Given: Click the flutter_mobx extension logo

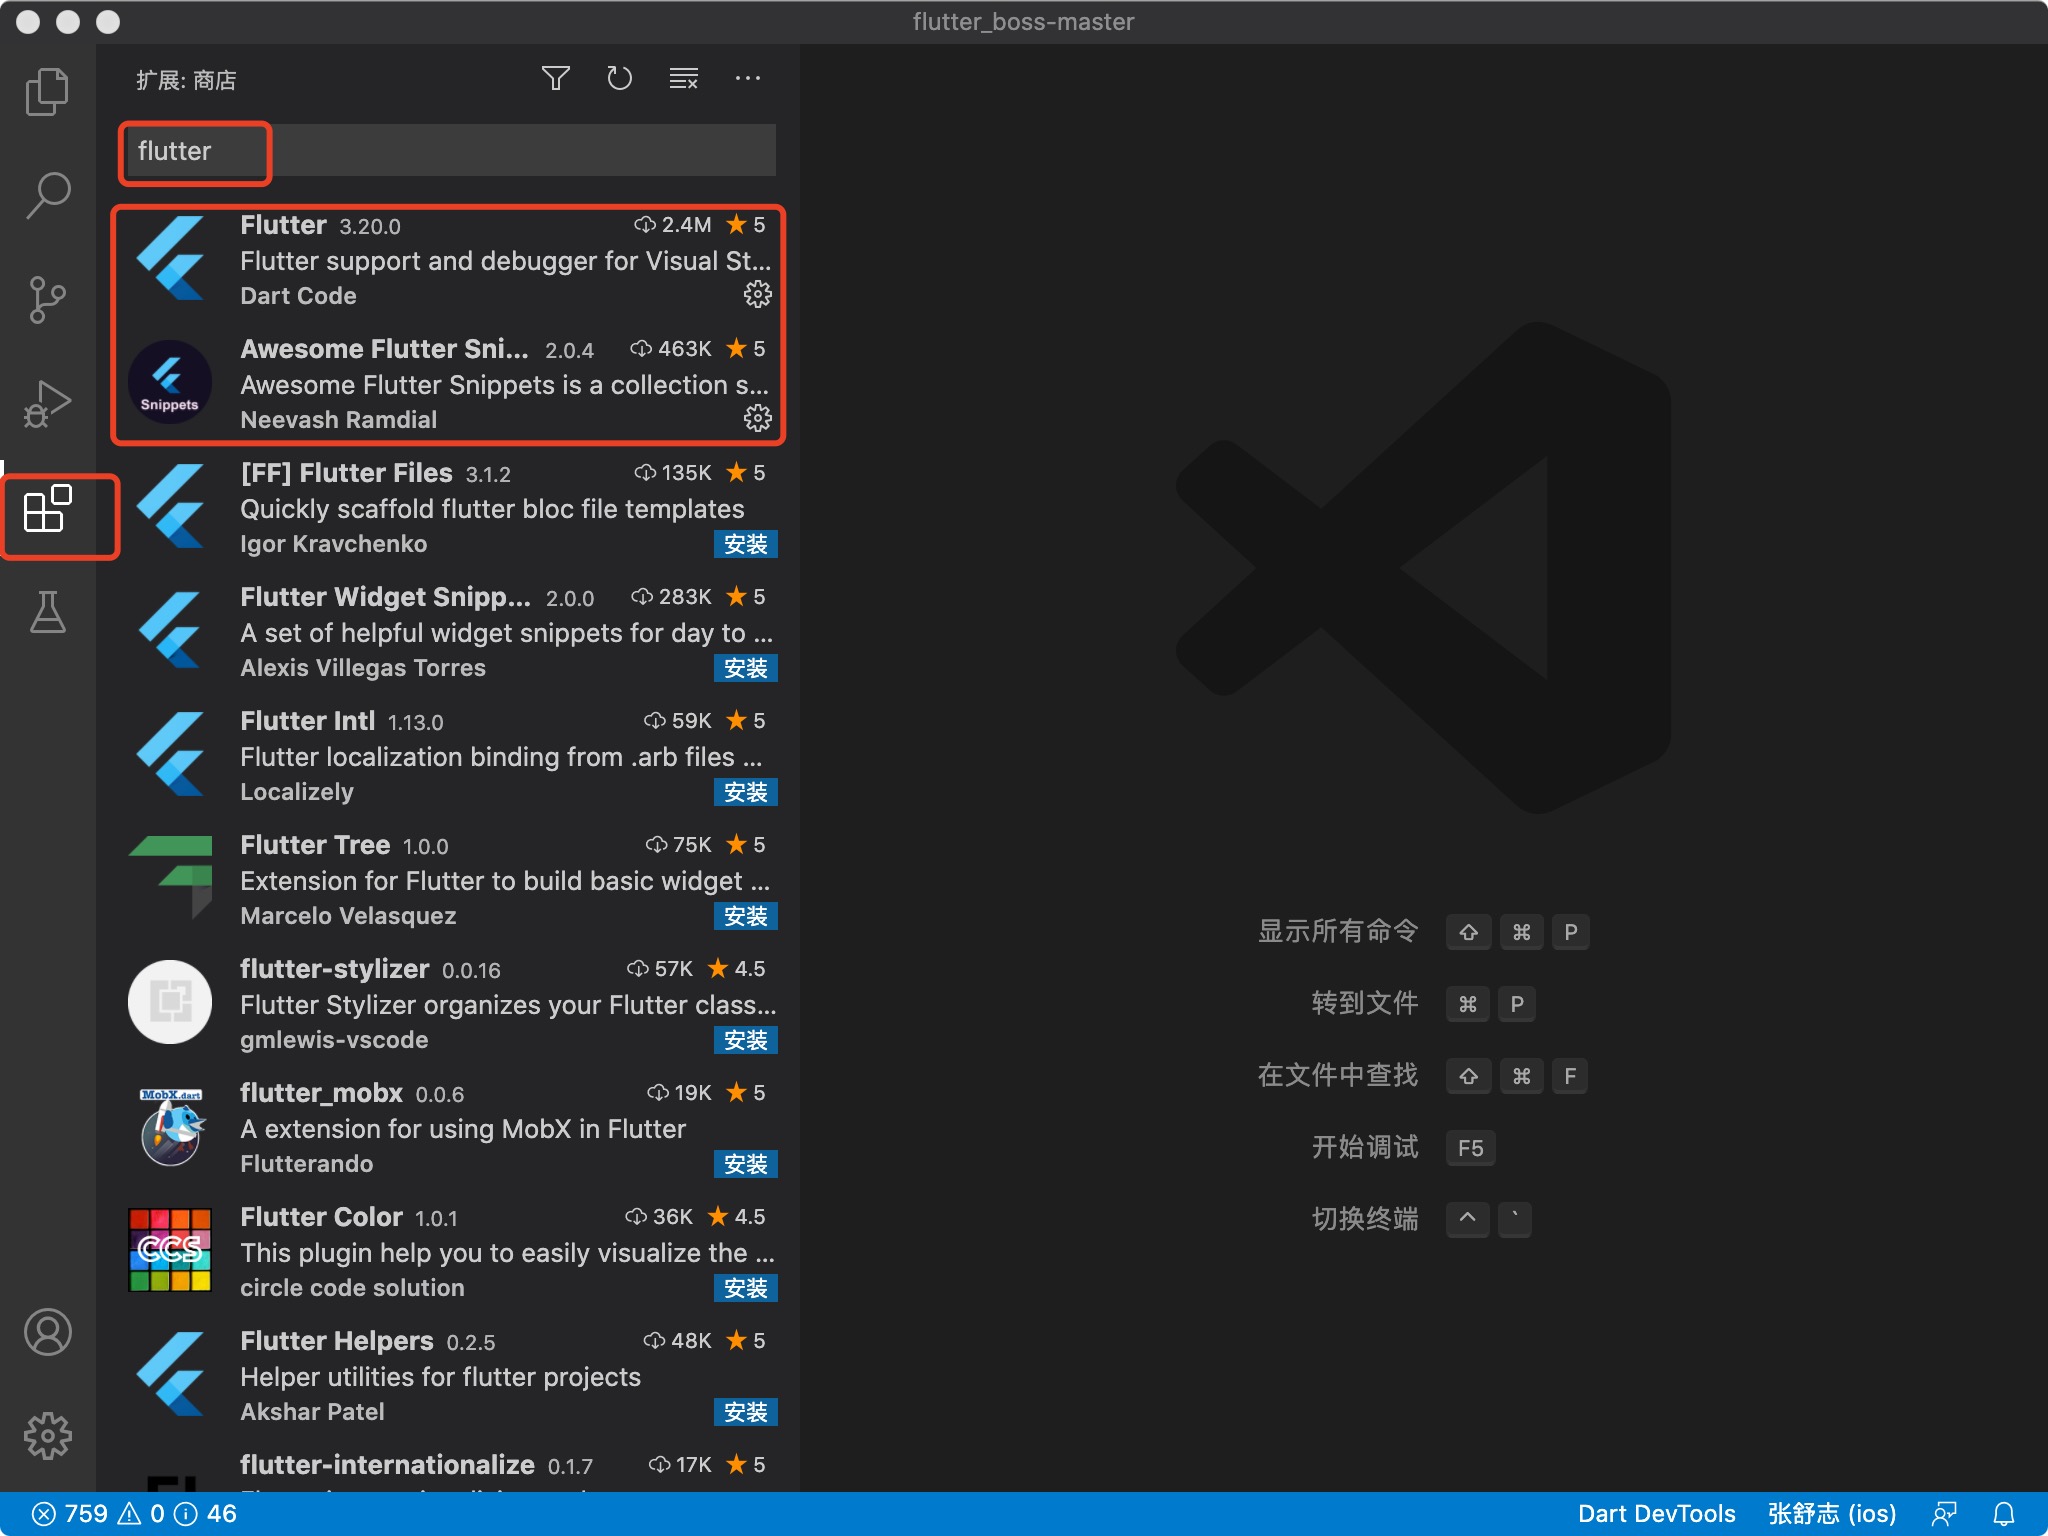Looking at the screenshot, I should pyautogui.click(x=170, y=1126).
